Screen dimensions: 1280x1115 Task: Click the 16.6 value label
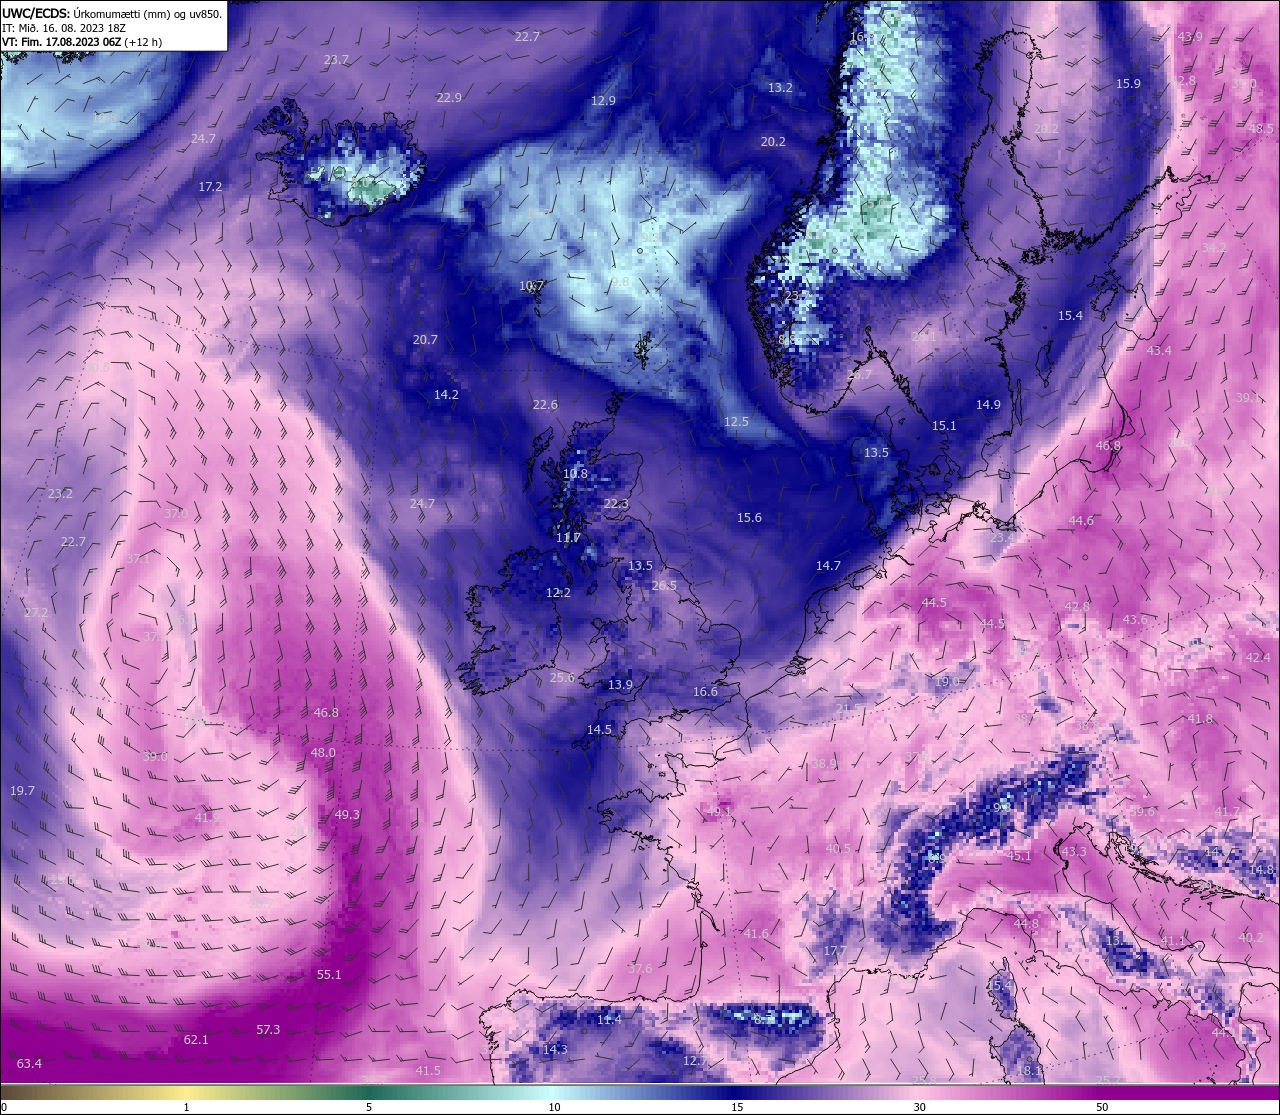pos(705,692)
